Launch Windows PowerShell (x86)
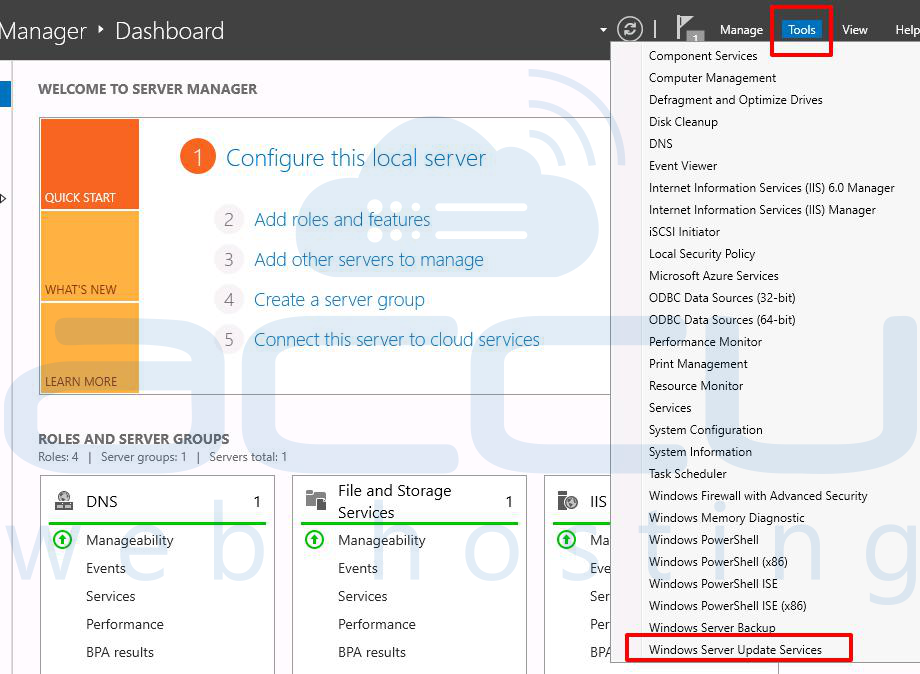 coord(718,562)
